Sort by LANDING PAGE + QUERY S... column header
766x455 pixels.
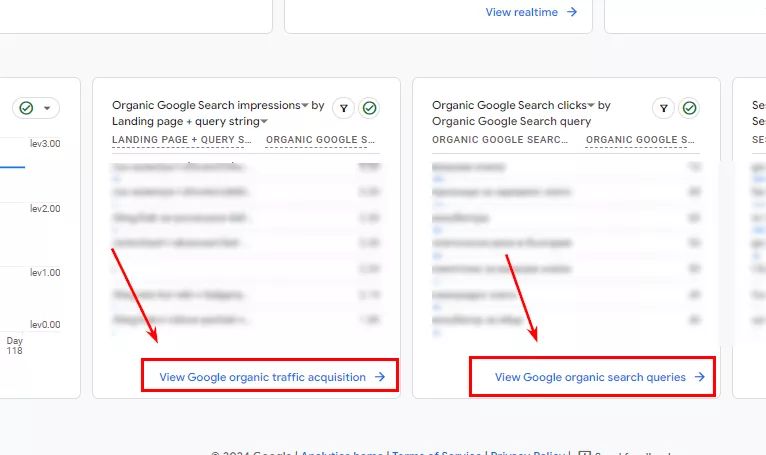click(182, 140)
